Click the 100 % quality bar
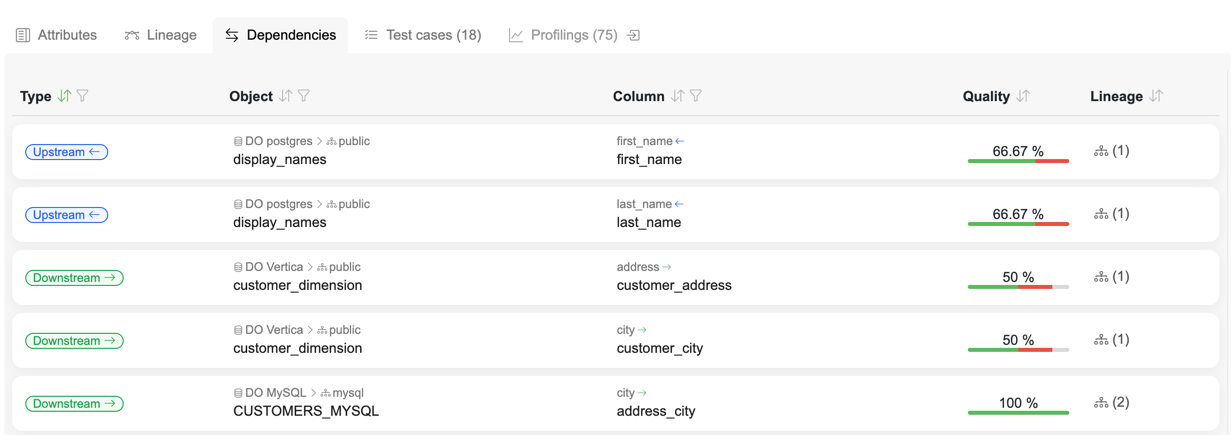The height and width of the screenshot is (435, 1231). click(x=1018, y=411)
